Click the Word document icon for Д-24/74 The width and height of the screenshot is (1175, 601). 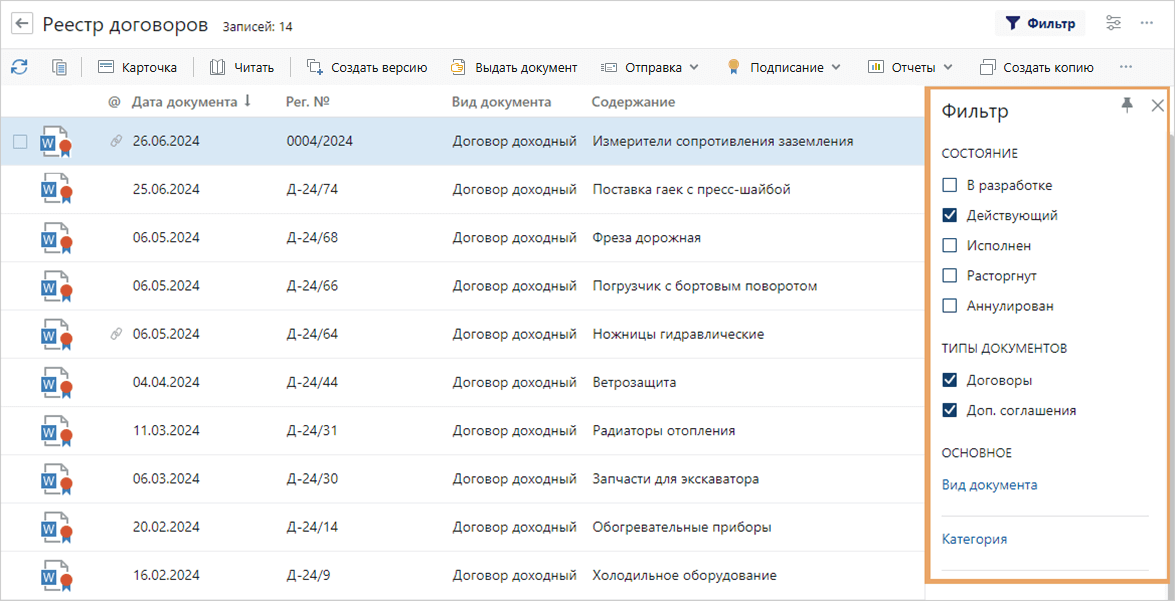55,190
